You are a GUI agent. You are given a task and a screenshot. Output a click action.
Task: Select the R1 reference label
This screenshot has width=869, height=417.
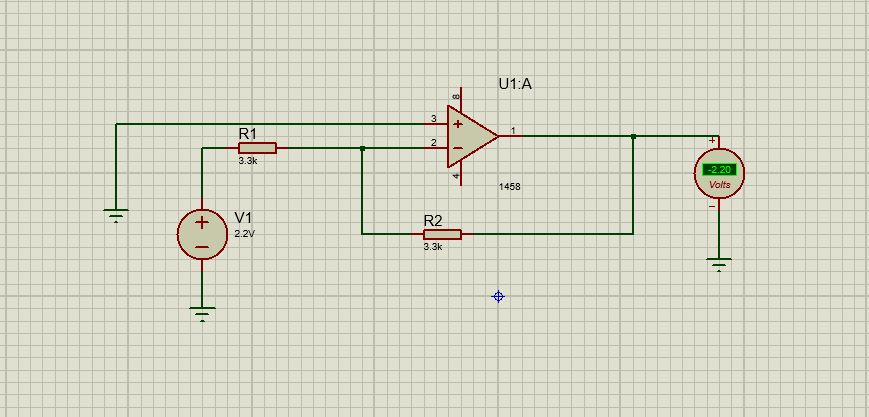pyautogui.click(x=248, y=134)
